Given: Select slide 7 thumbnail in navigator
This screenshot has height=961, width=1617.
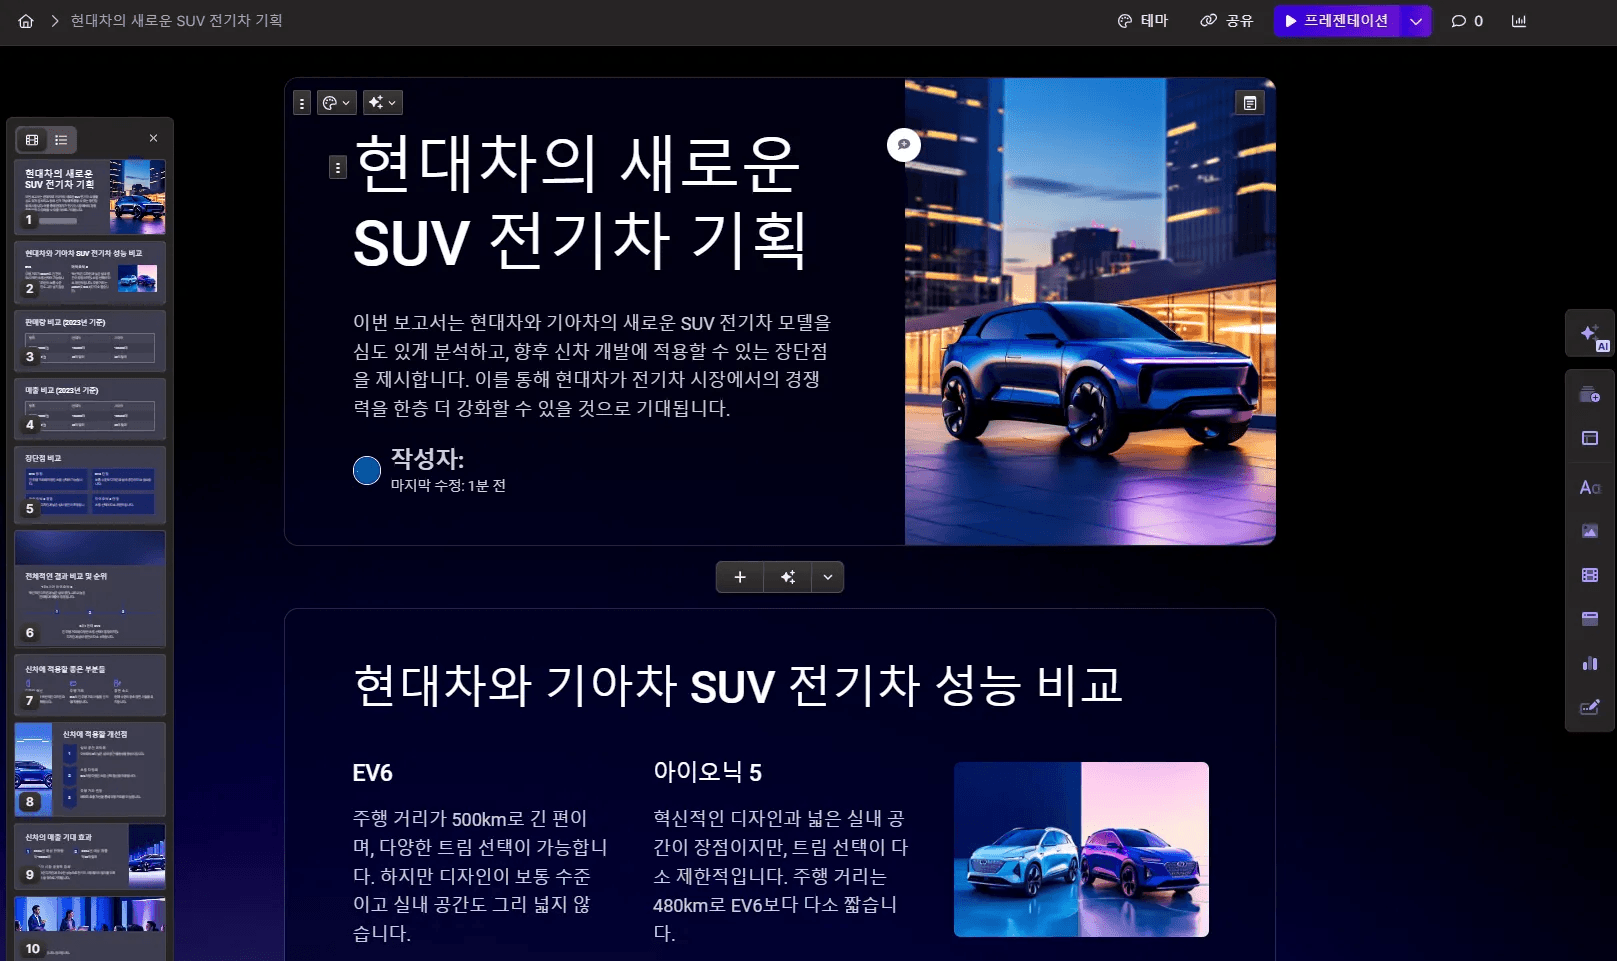Looking at the screenshot, I should (x=90, y=685).
